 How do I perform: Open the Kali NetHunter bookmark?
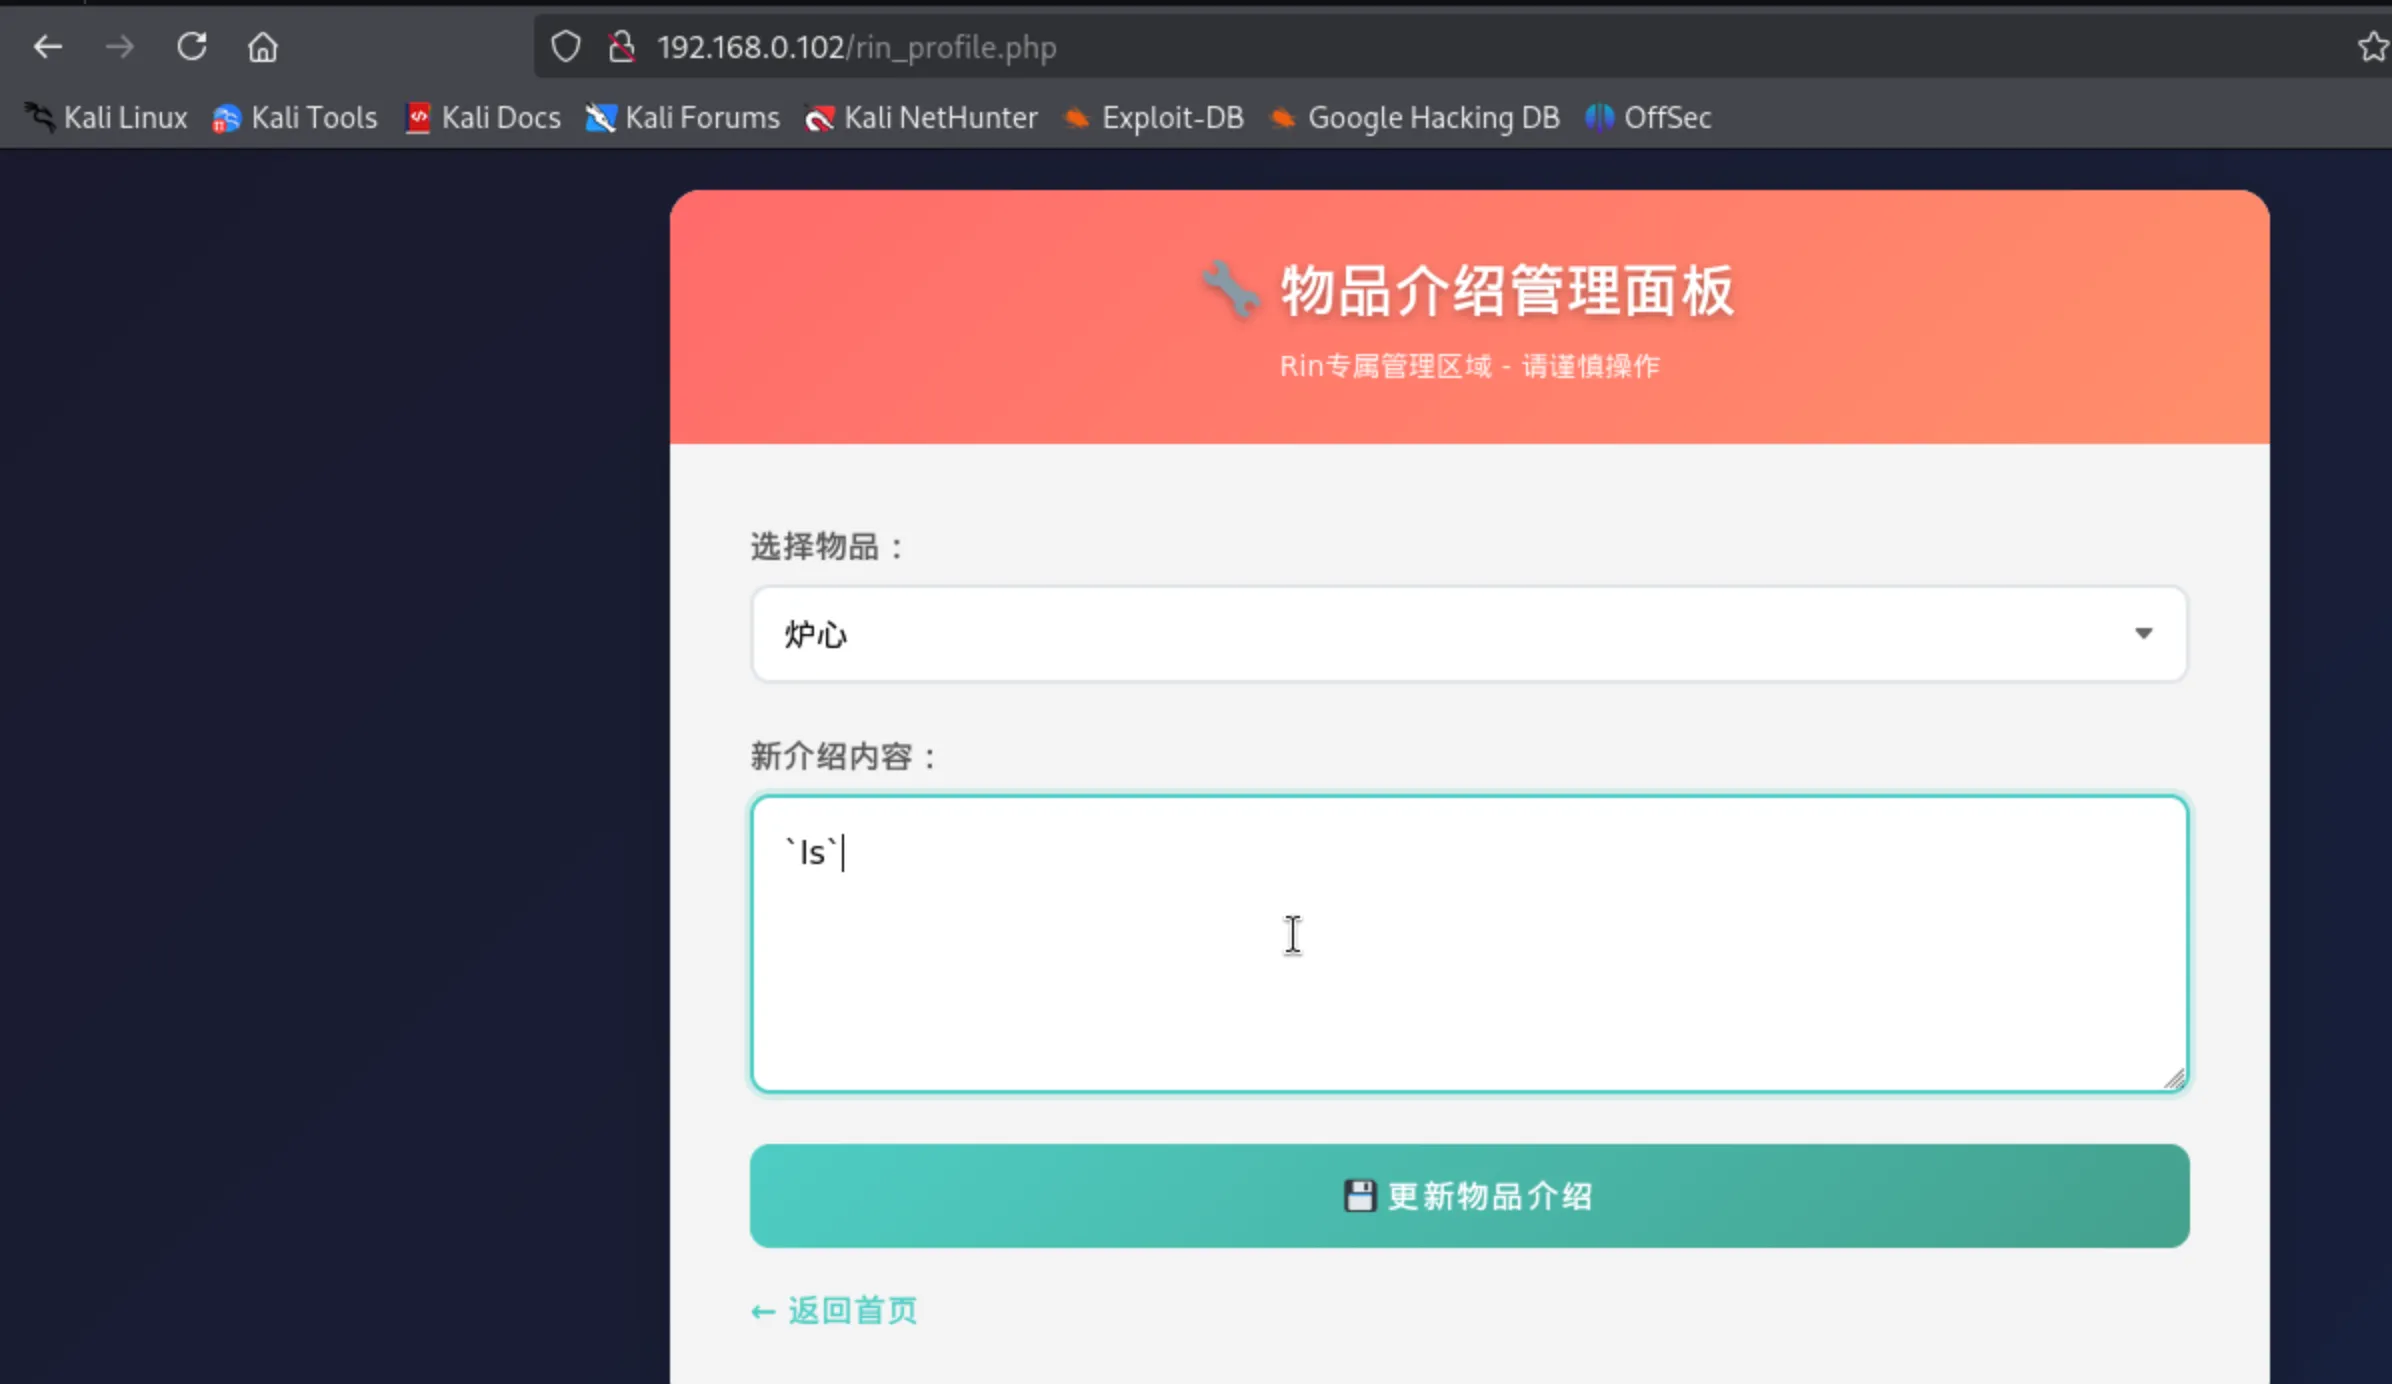pos(921,118)
